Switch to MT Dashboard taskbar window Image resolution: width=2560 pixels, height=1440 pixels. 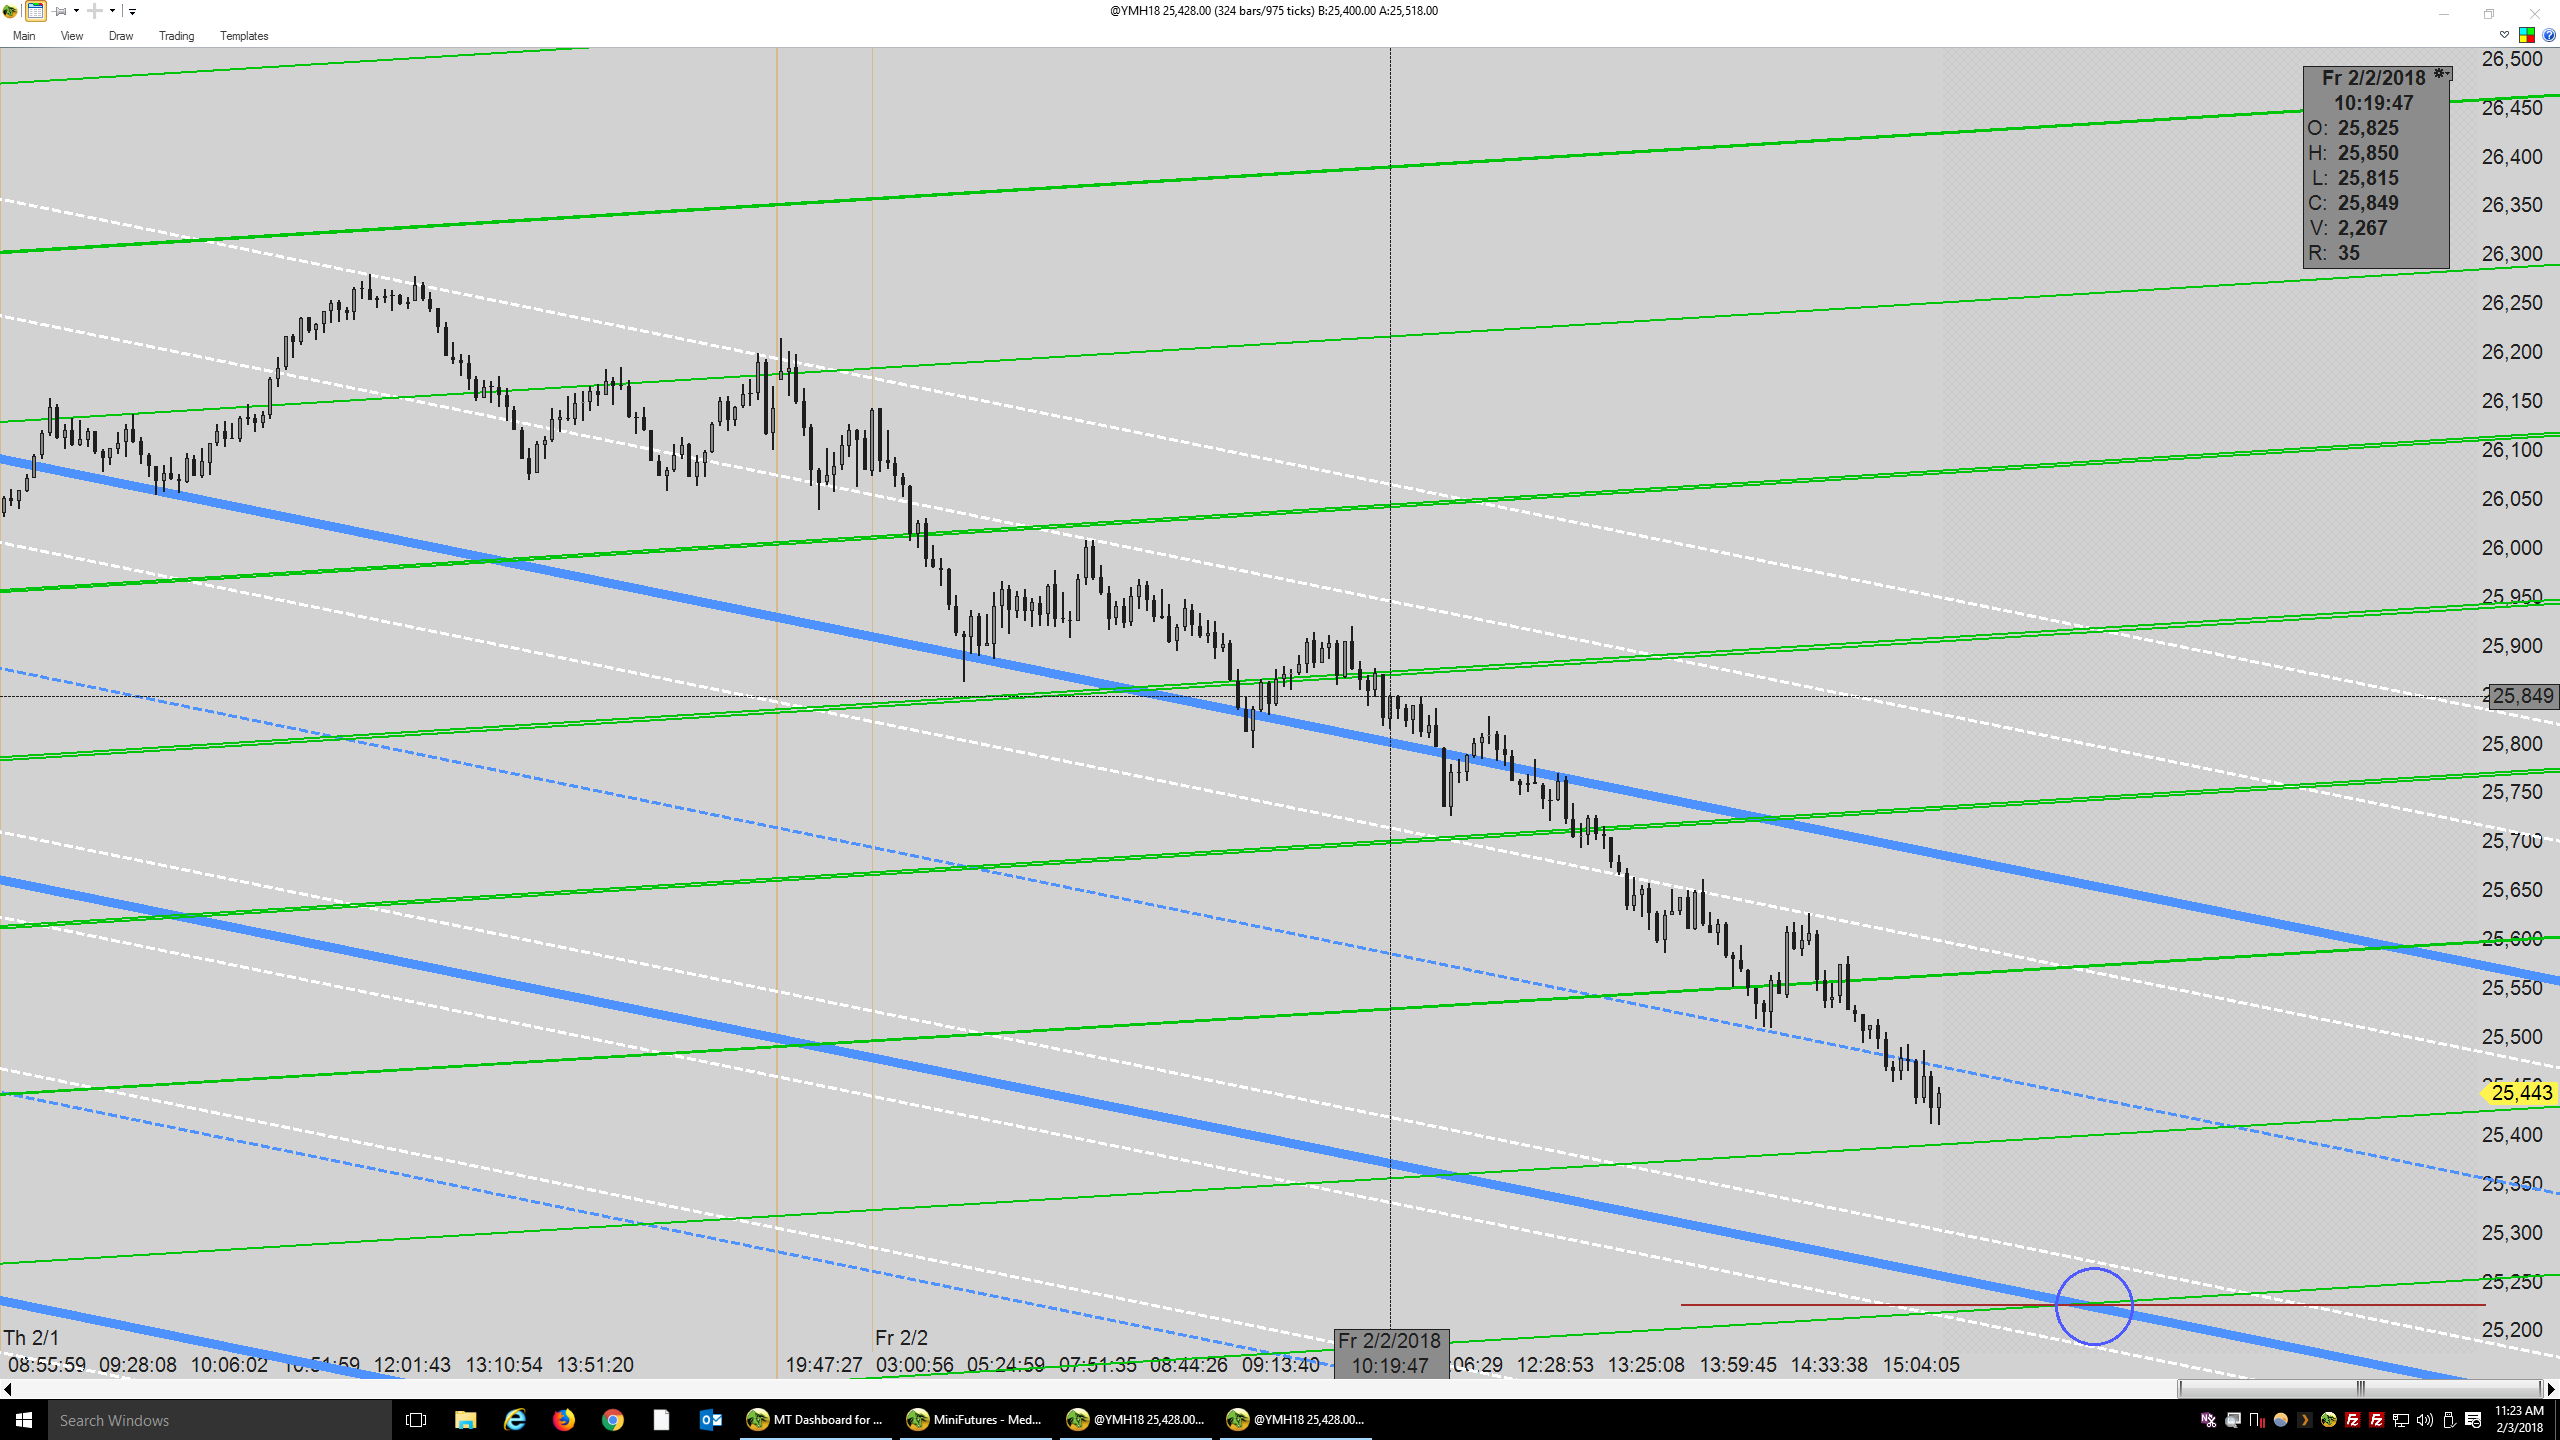pyautogui.click(x=816, y=1420)
